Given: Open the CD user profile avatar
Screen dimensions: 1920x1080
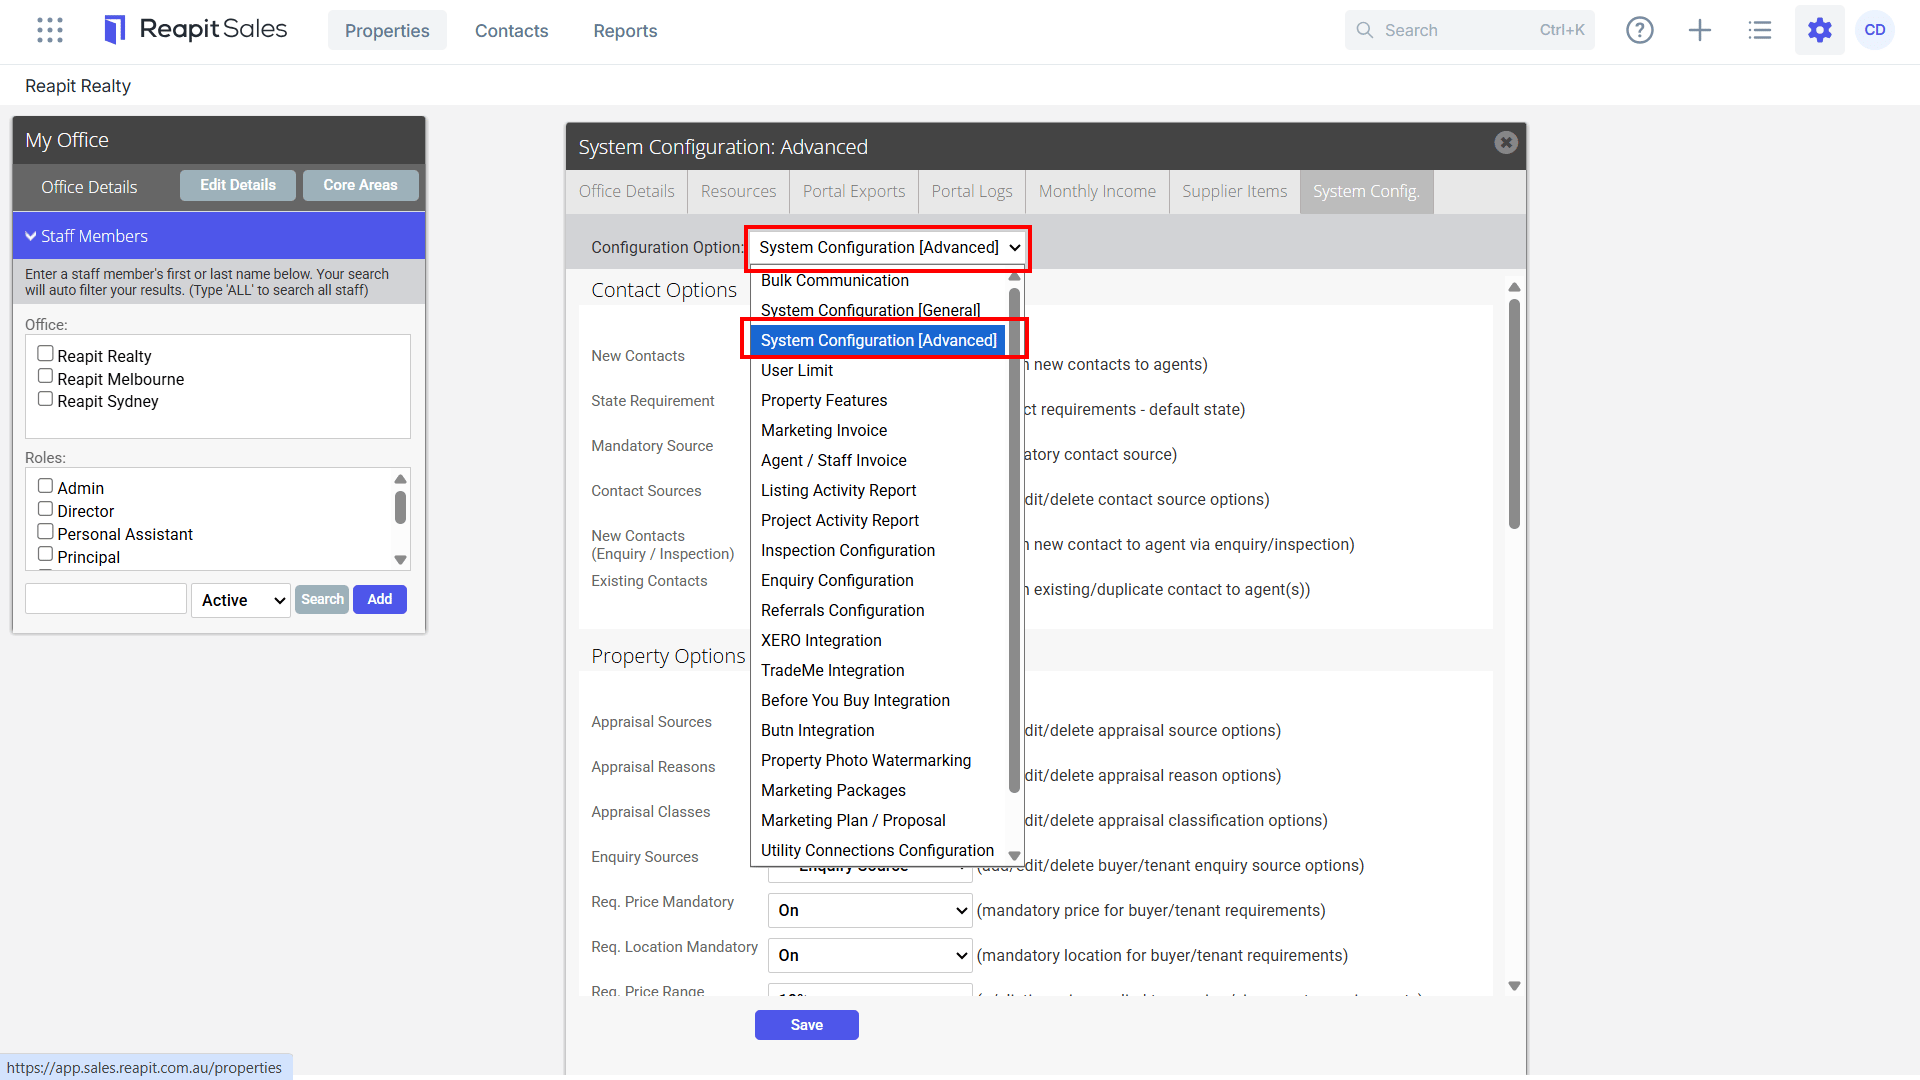Looking at the screenshot, I should point(1875,30).
